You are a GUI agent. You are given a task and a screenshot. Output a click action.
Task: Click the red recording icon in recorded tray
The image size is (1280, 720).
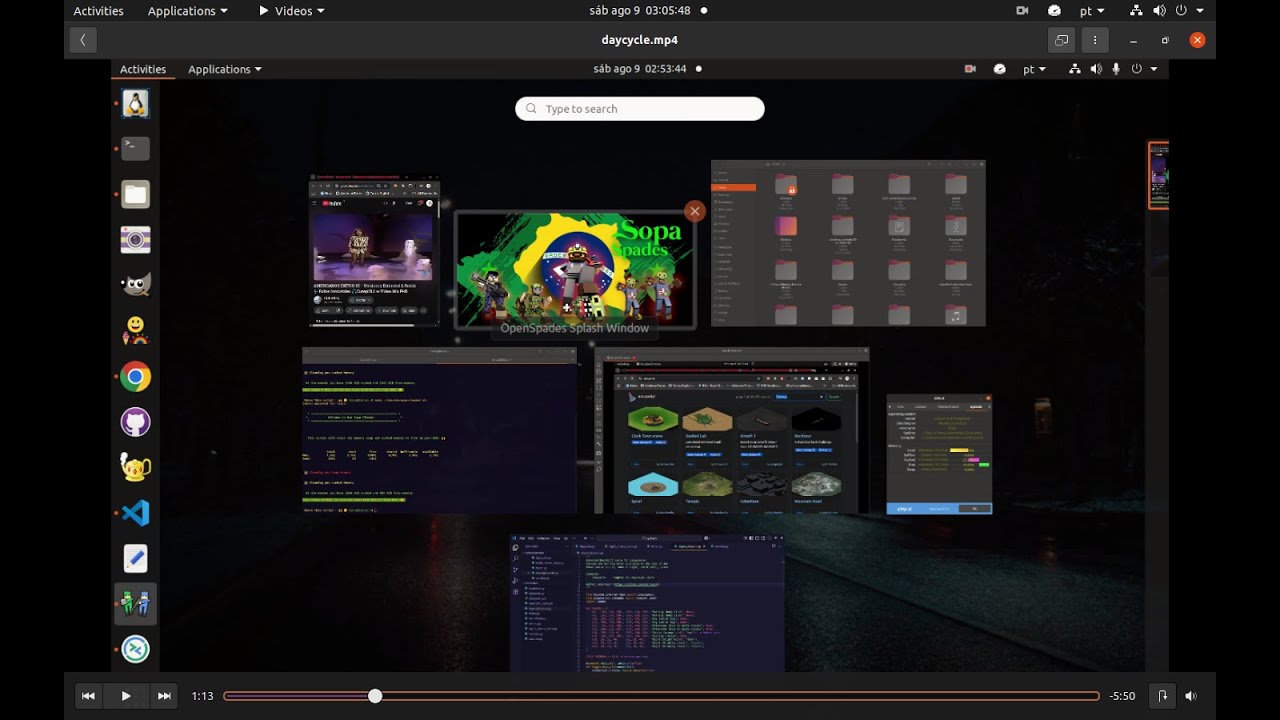click(x=970, y=69)
